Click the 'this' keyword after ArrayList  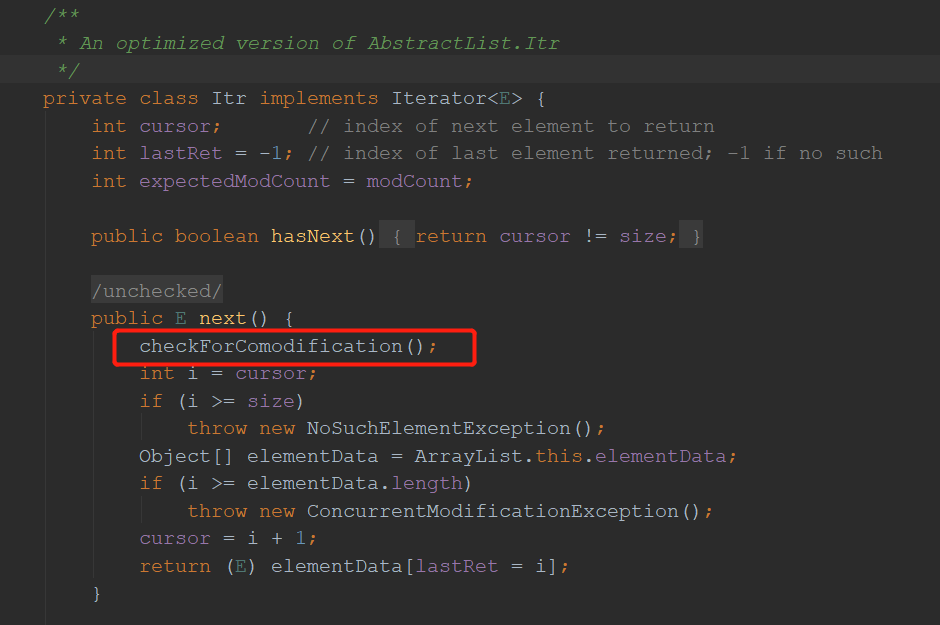pos(559,456)
